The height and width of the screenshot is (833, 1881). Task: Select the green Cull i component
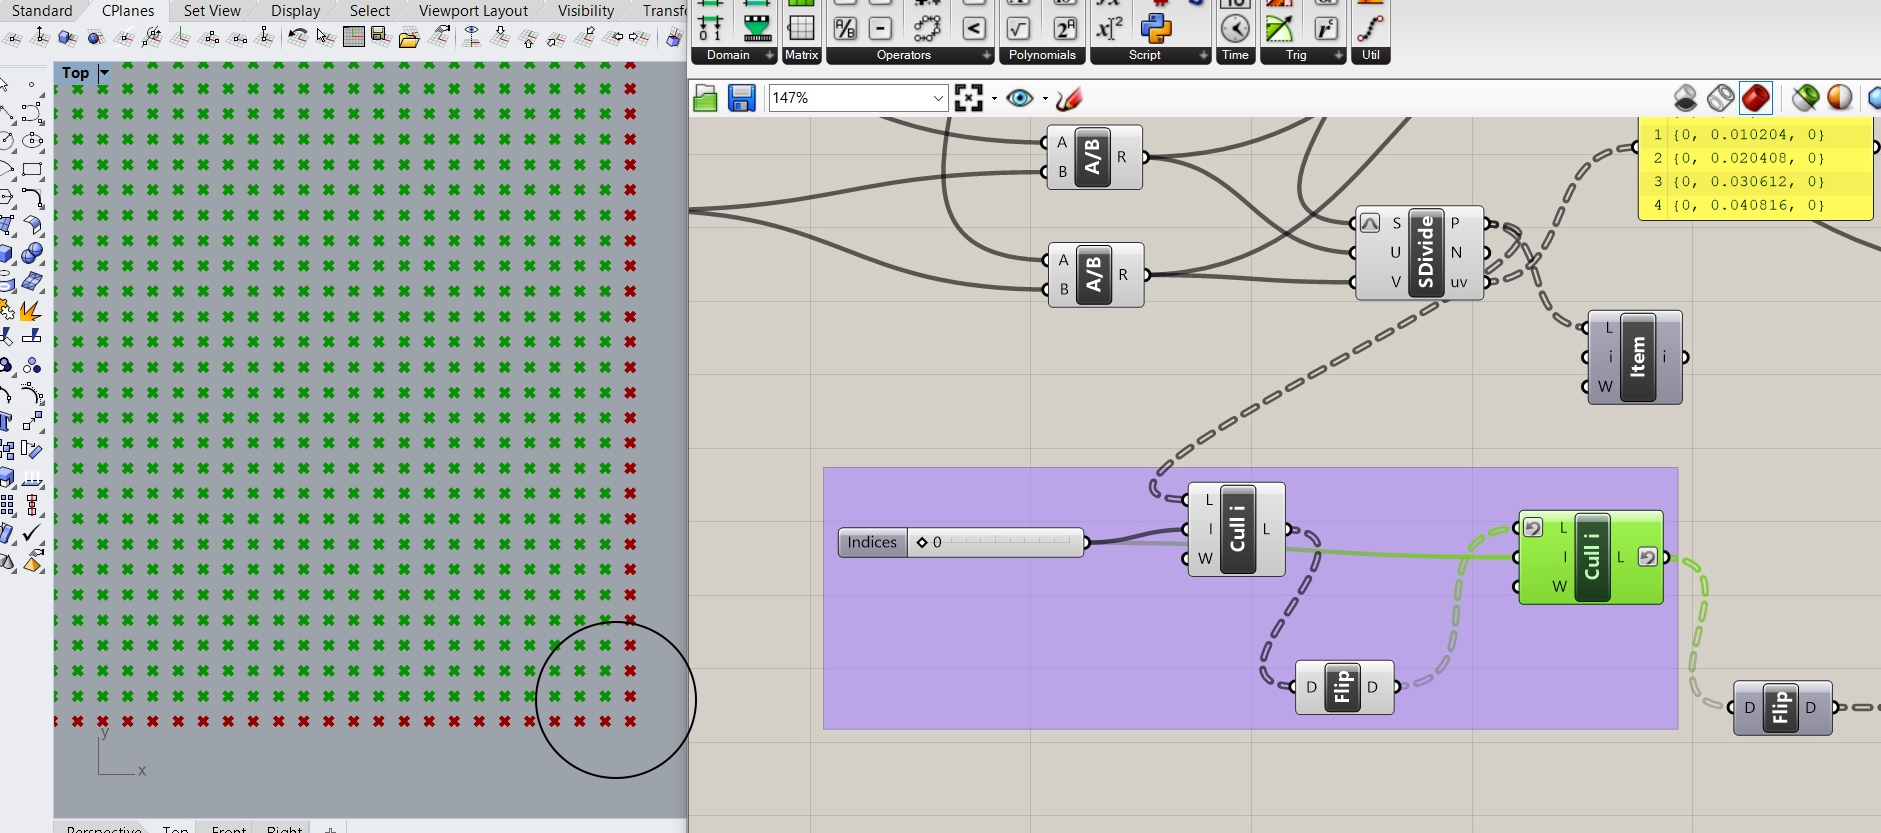click(x=1591, y=558)
